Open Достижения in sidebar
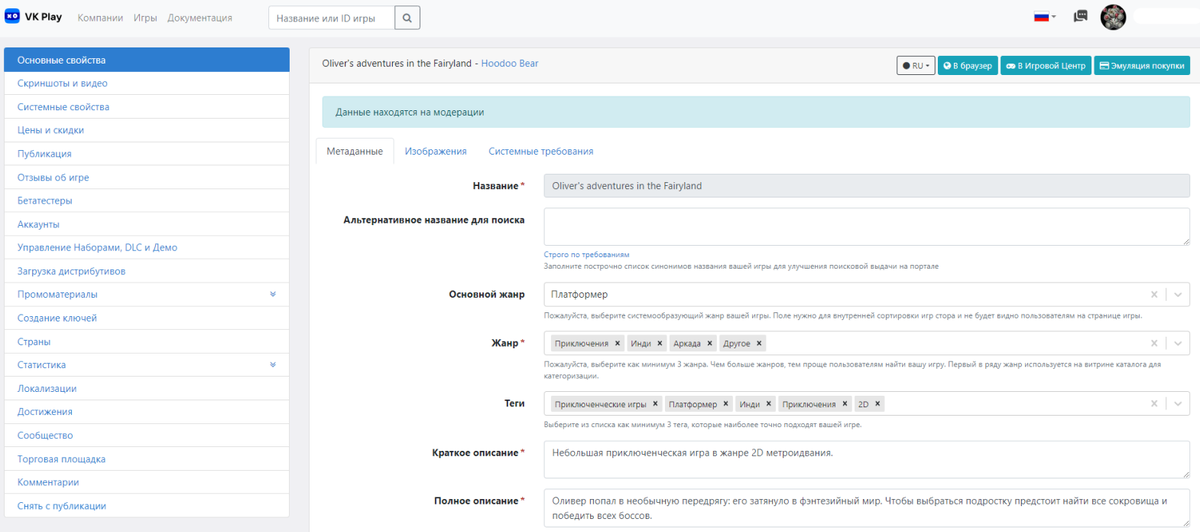Image resolution: width=1200 pixels, height=532 pixels. (x=147, y=412)
